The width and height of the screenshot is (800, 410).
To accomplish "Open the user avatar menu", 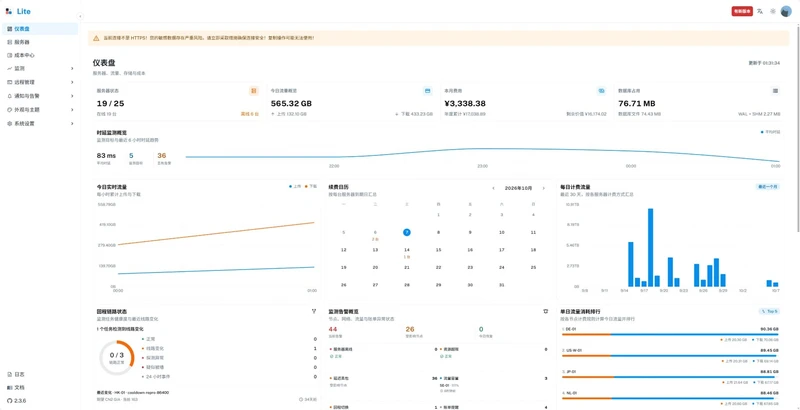I will tap(786, 11).
